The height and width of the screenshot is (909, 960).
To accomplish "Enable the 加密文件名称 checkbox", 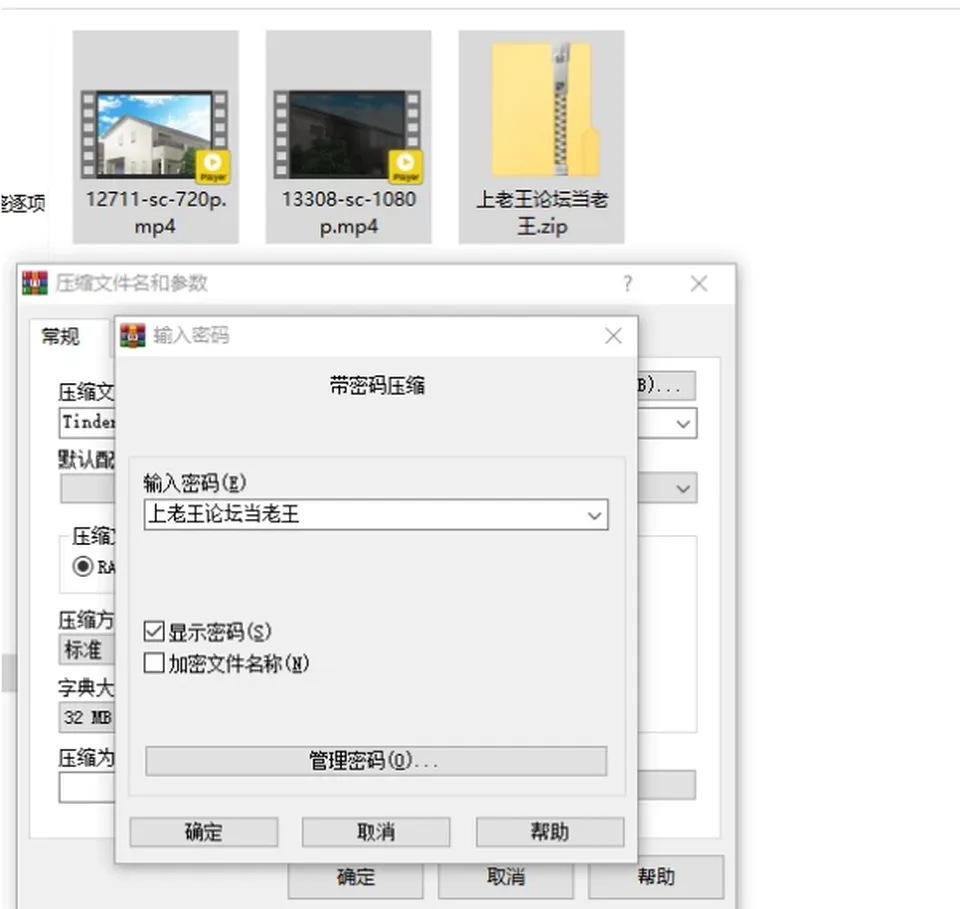I will [154, 662].
